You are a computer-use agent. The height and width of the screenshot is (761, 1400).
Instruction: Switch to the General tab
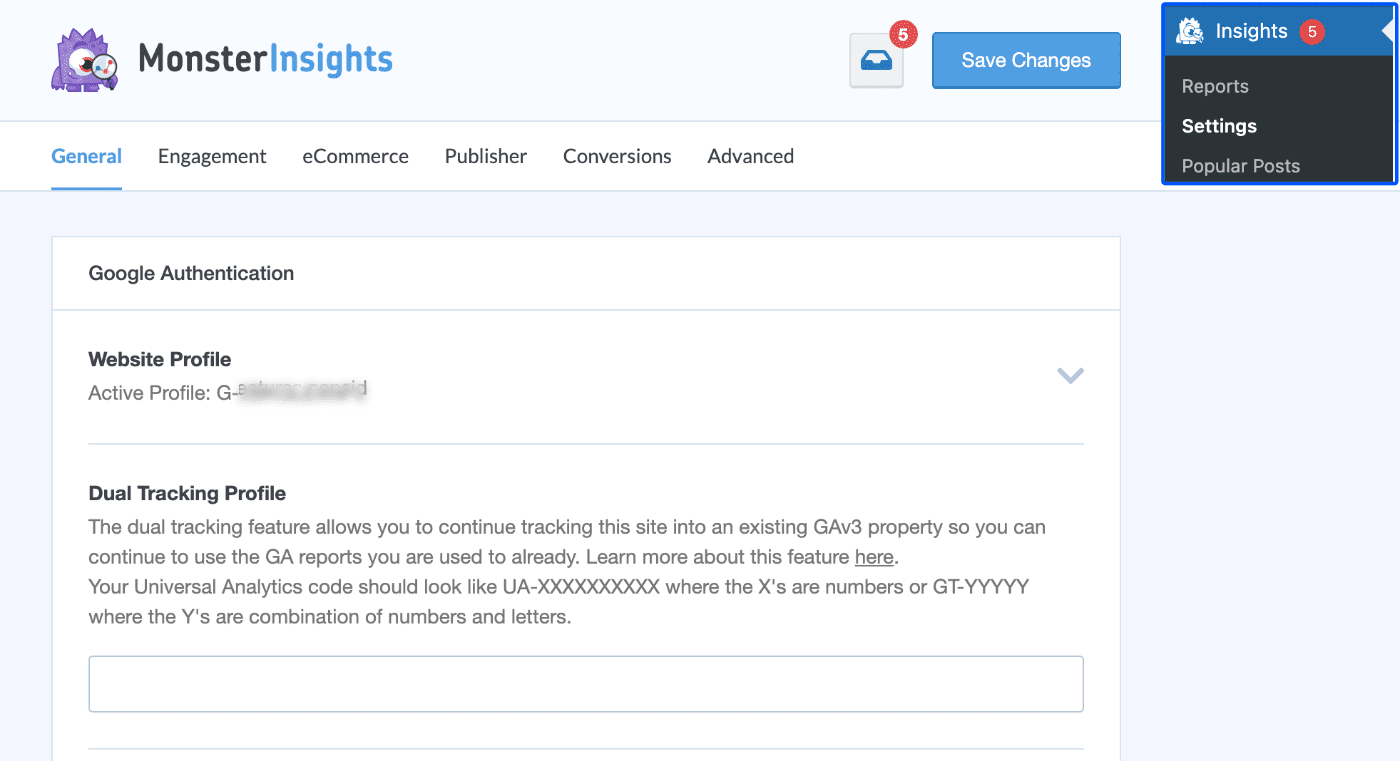(x=87, y=156)
